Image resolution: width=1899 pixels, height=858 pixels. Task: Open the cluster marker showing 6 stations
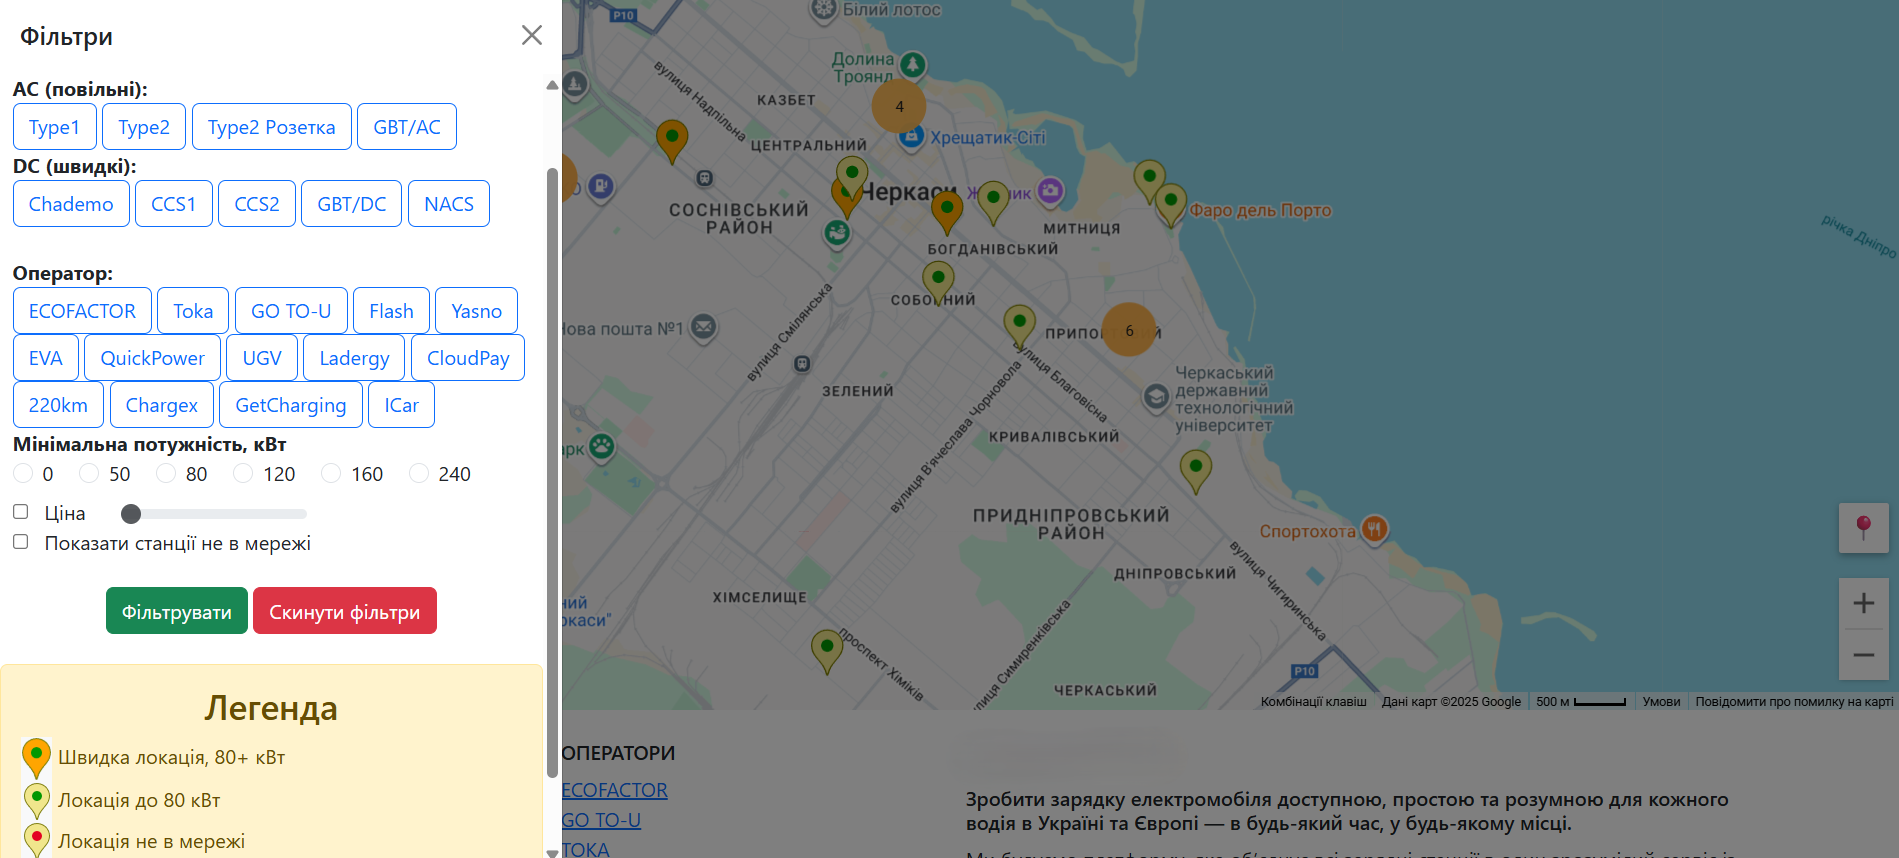tap(1129, 330)
